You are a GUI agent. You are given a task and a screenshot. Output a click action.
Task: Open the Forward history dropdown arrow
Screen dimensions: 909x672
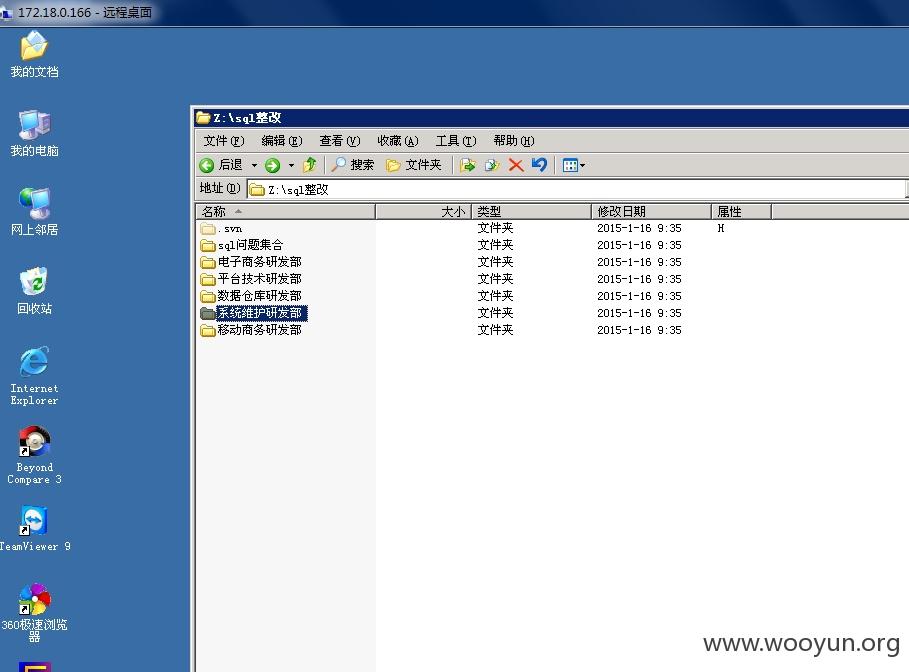coord(291,165)
